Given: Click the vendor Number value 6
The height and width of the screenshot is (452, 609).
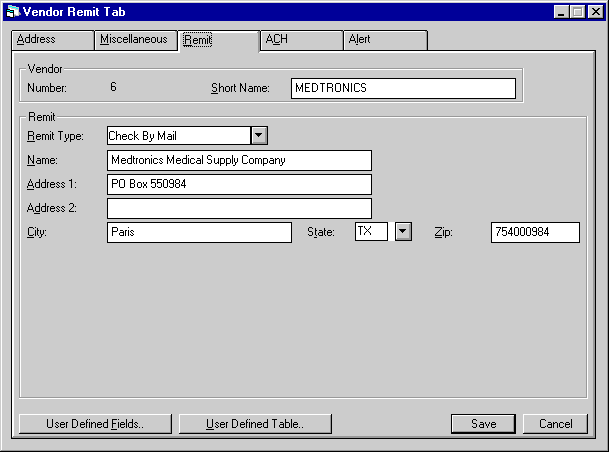Looking at the screenshot, I should (113, 87).
